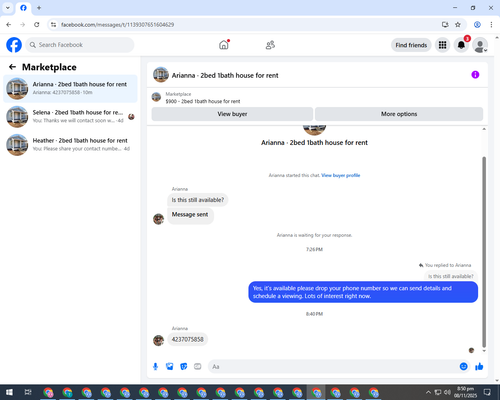
Task: Click the Find friends button
Action: tap(411, 45)
